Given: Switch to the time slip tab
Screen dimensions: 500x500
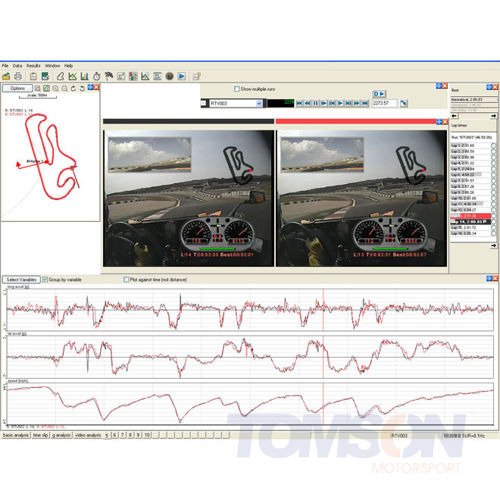Looking at the screenshot, I should click(41, 435).
